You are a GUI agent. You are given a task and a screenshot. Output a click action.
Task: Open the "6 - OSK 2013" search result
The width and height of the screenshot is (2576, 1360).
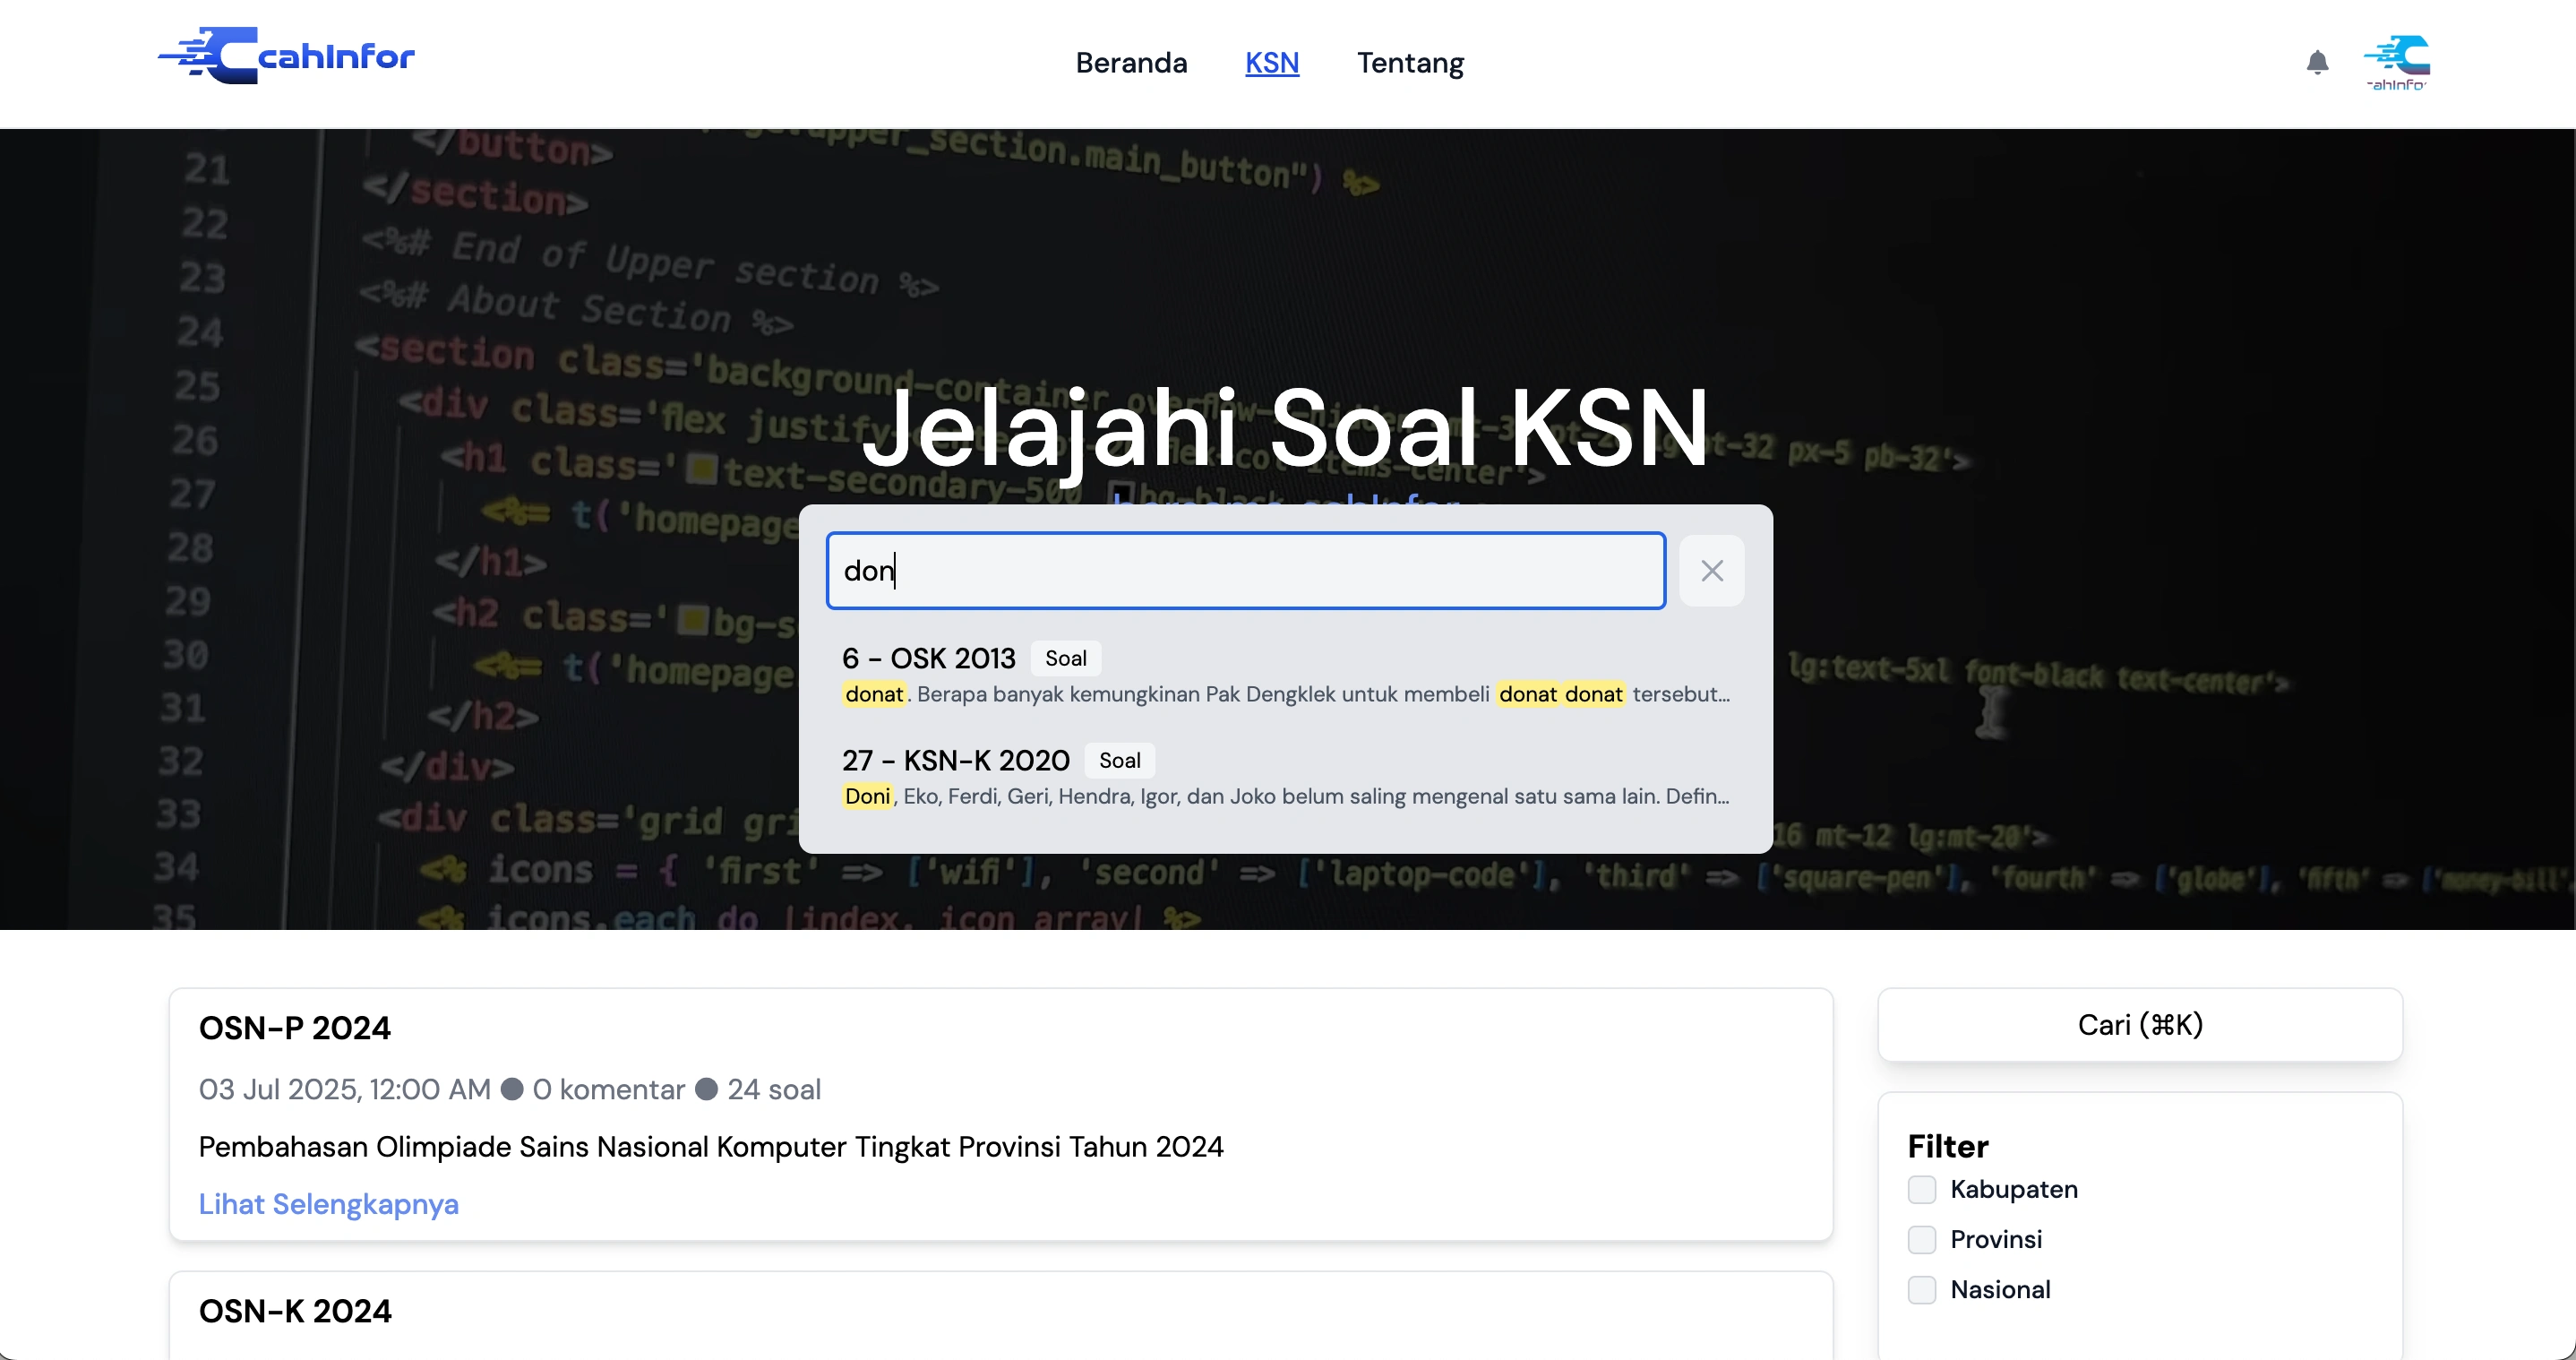click(x=928, y=658)
